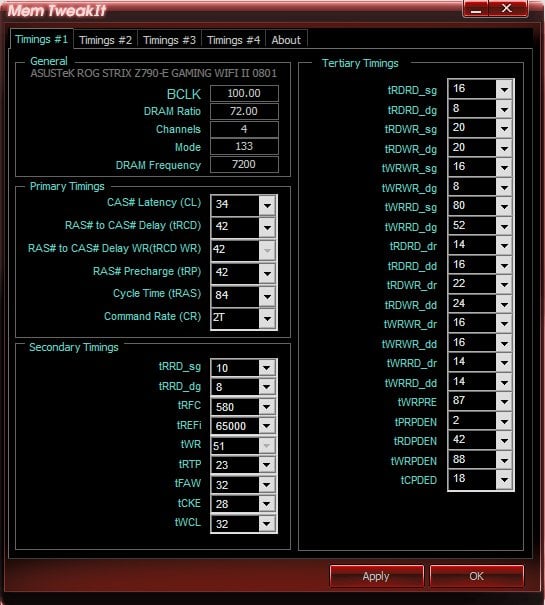Click the tWR value 51
Image resolution: width=545 pixels, height=605 pixels.
tap(235, 446)
